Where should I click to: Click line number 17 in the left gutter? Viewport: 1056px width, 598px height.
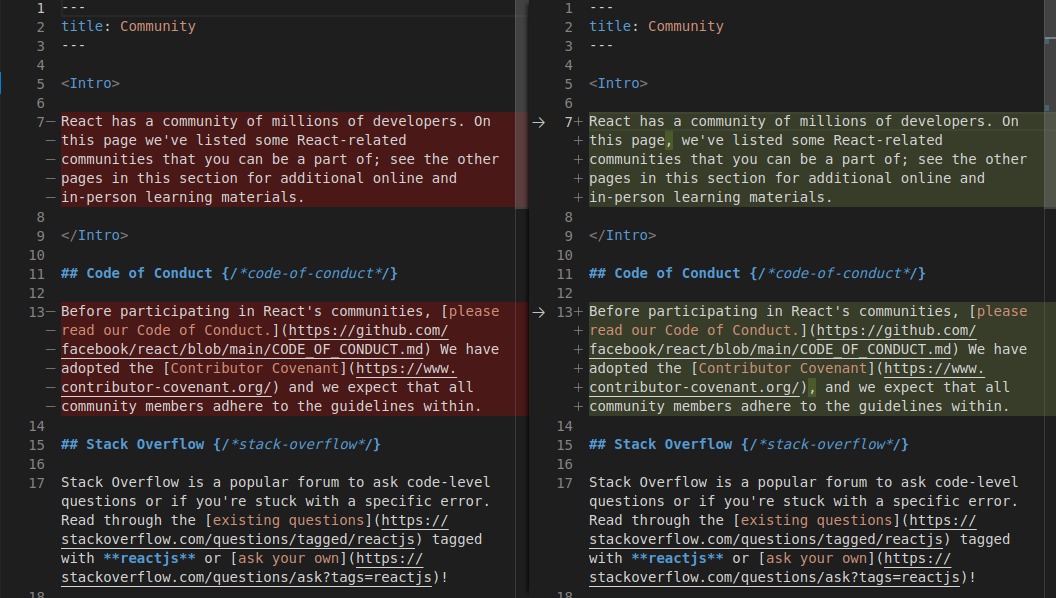[36, 483]
